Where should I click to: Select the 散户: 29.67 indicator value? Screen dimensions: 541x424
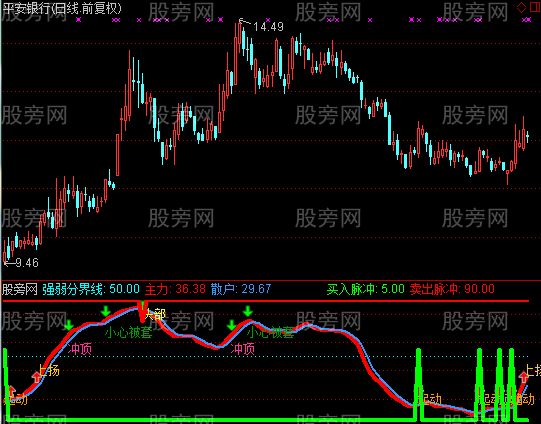(241, 289)
